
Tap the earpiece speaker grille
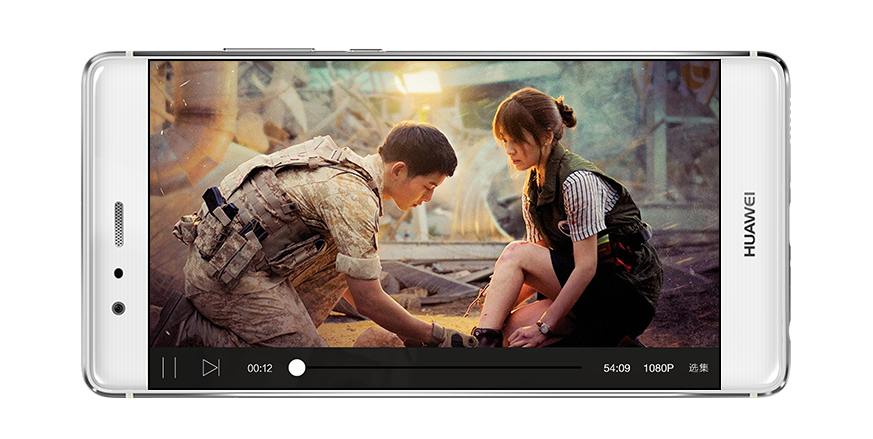[119, 224]
